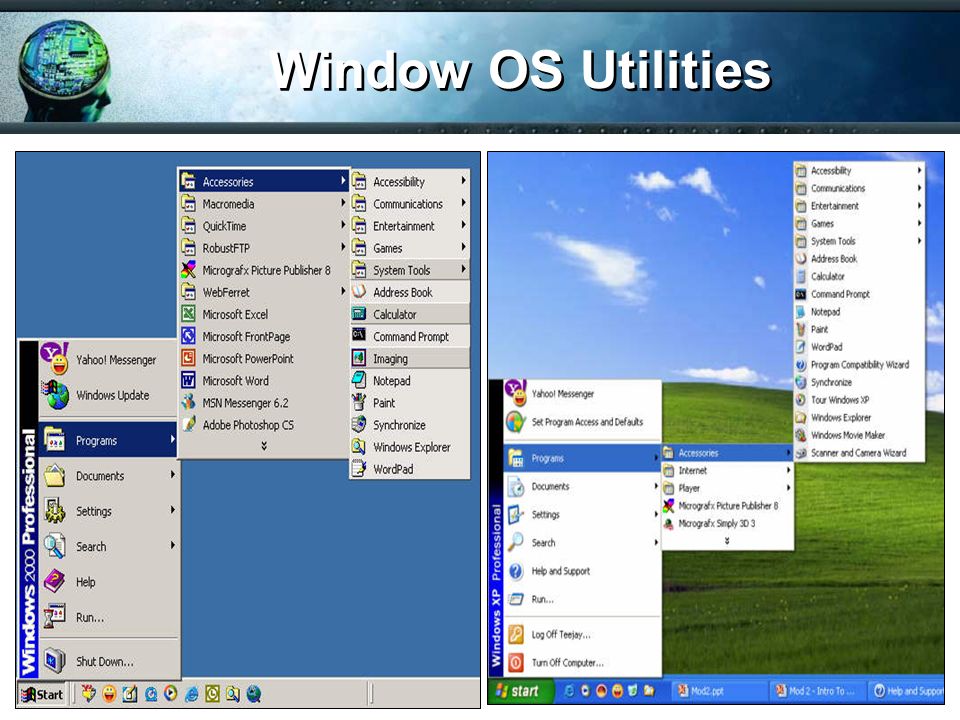
Task: Click the Help book icon in Windows 2000
Action: click(x=54, y=582)
